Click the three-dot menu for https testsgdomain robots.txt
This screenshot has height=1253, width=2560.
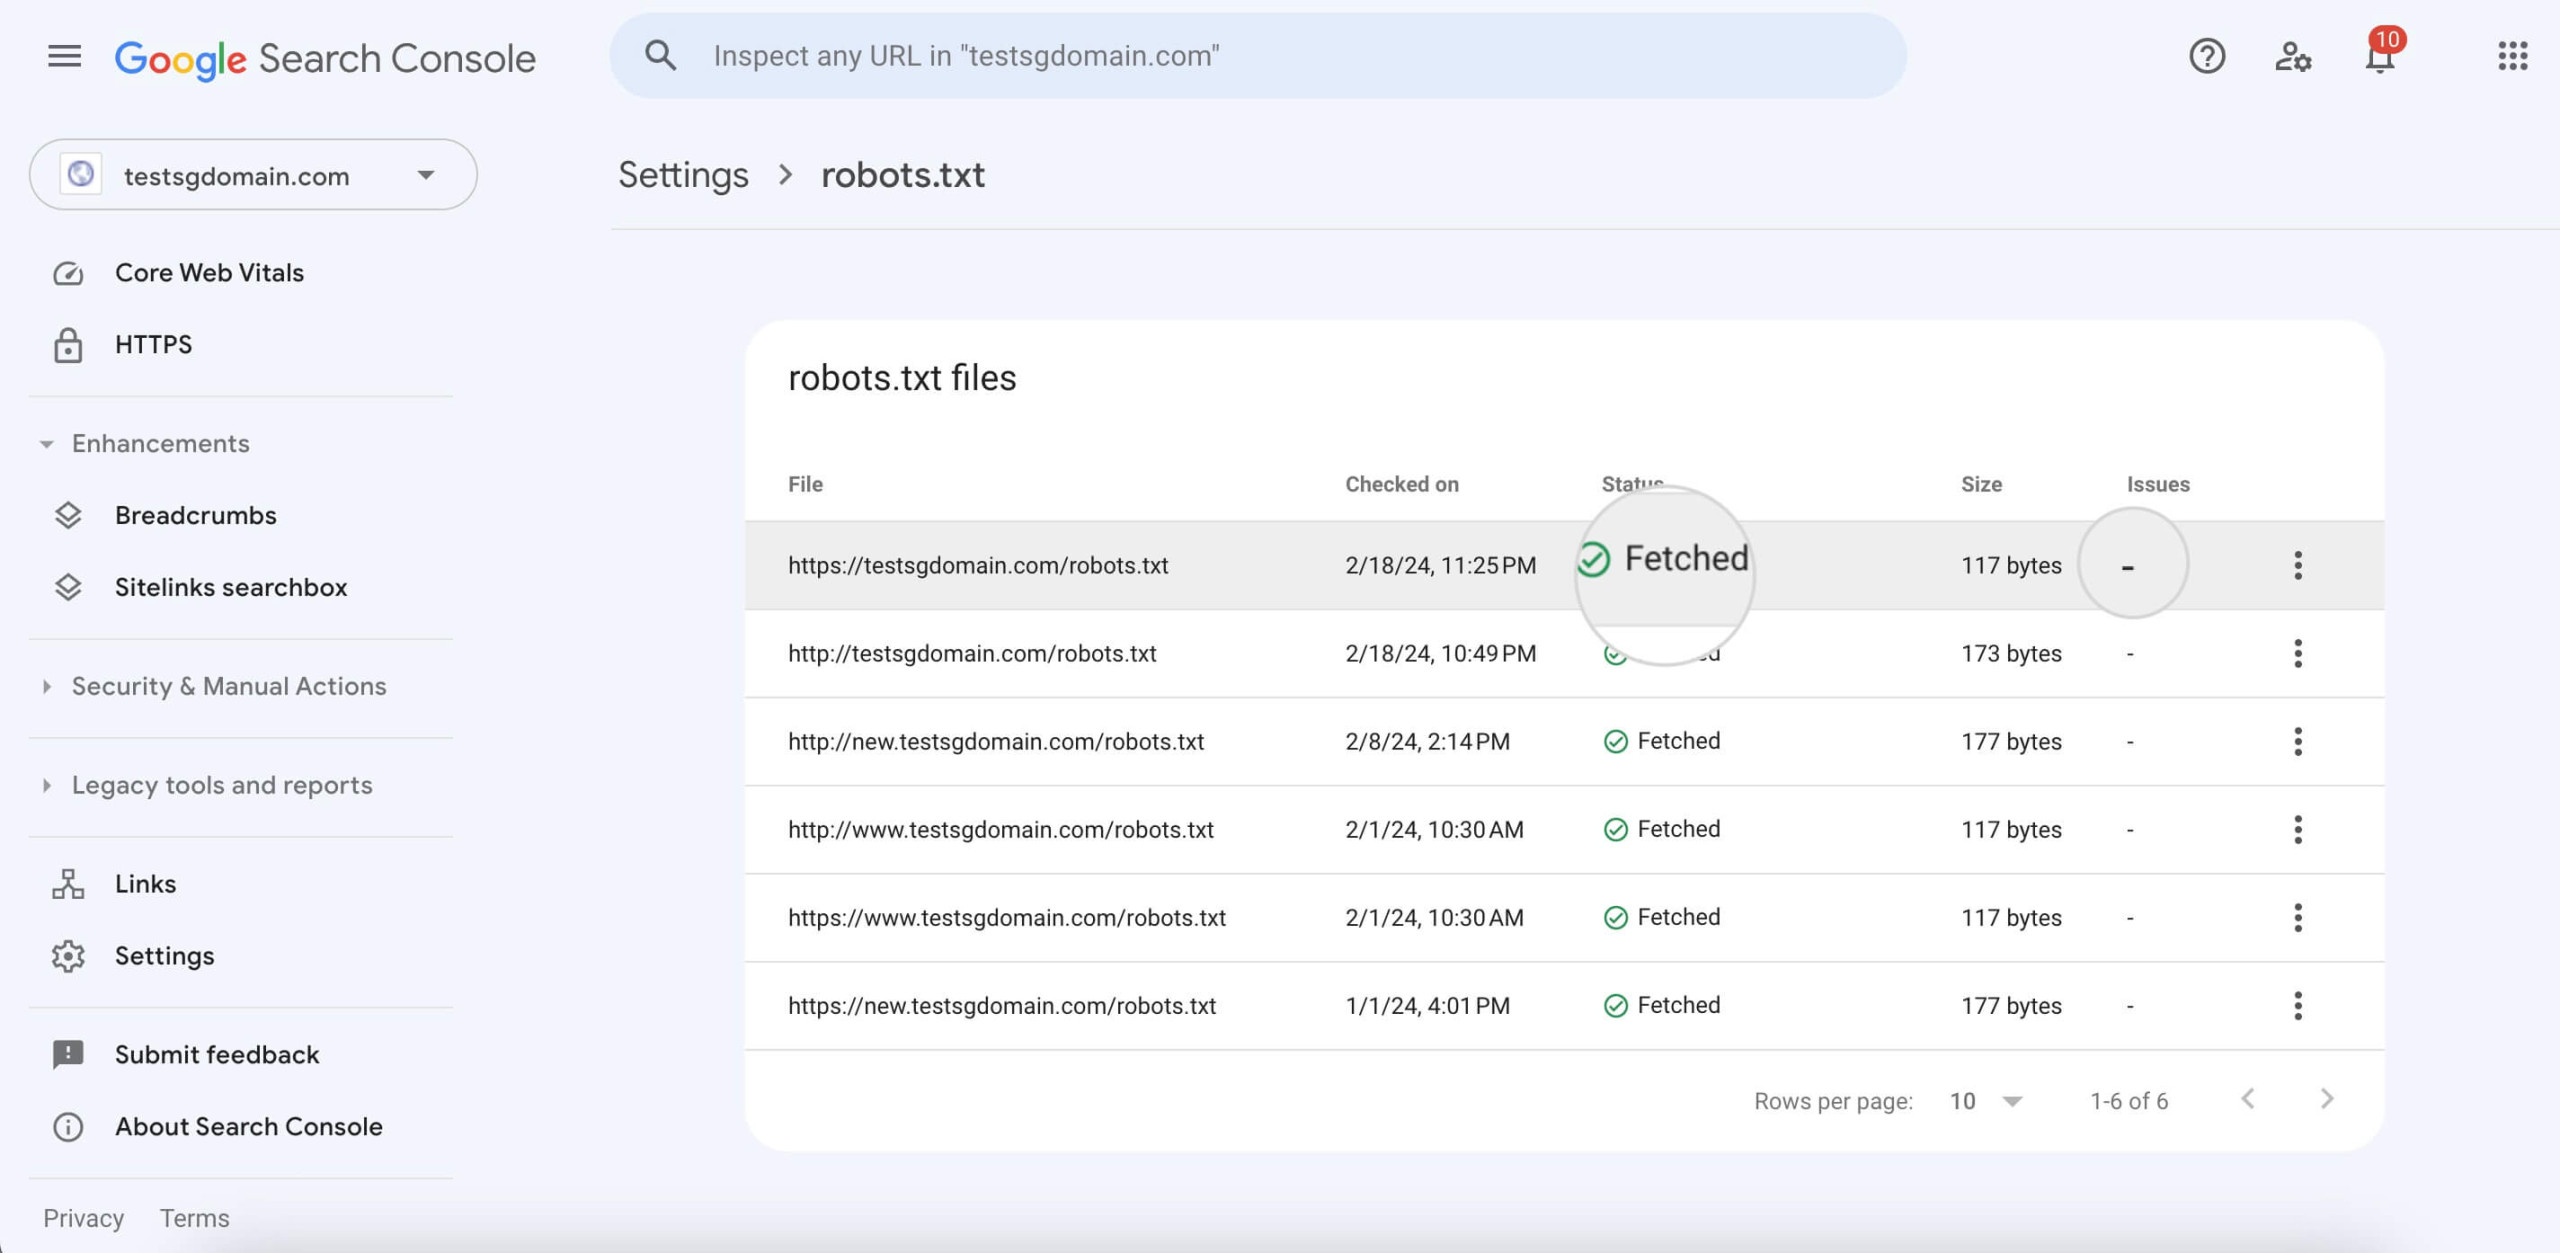tap(2297, 565)
